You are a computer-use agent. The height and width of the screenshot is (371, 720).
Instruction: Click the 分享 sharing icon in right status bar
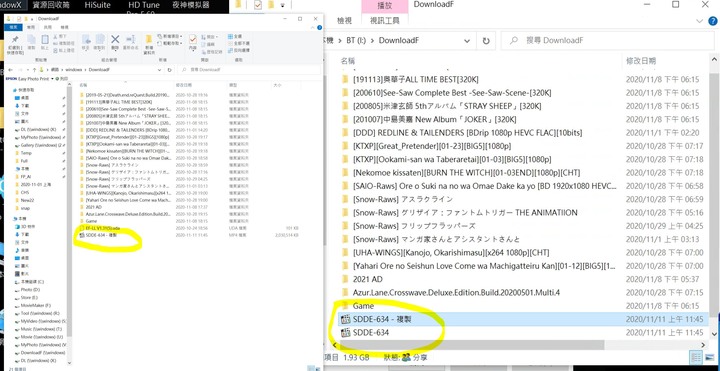[406, 357]
